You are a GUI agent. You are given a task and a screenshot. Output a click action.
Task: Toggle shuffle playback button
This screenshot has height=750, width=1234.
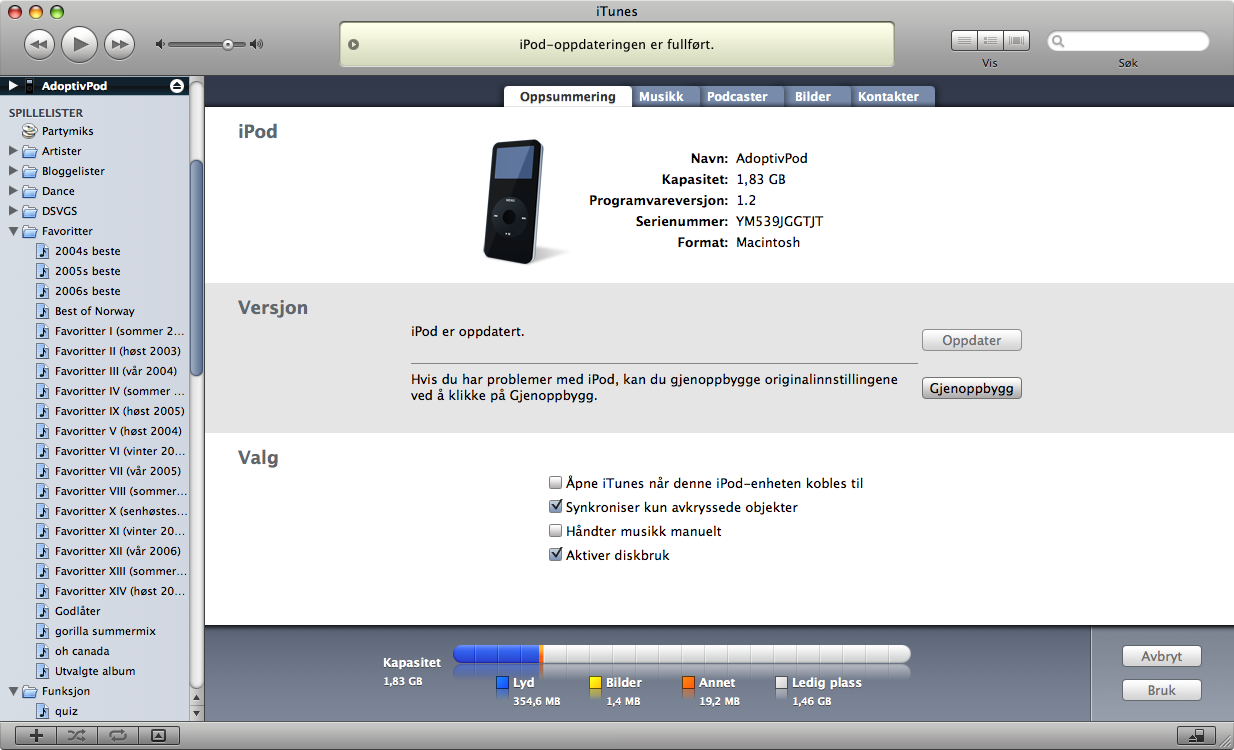click(77, 735)
